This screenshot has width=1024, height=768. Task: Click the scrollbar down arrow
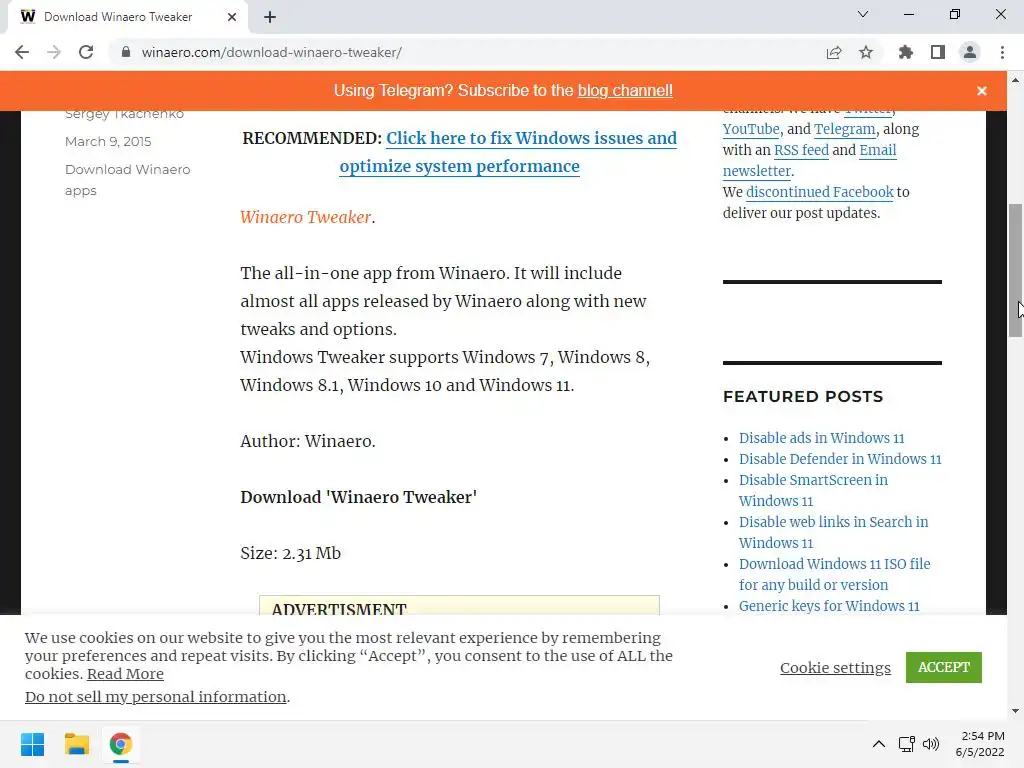[x=1015, y=711]
